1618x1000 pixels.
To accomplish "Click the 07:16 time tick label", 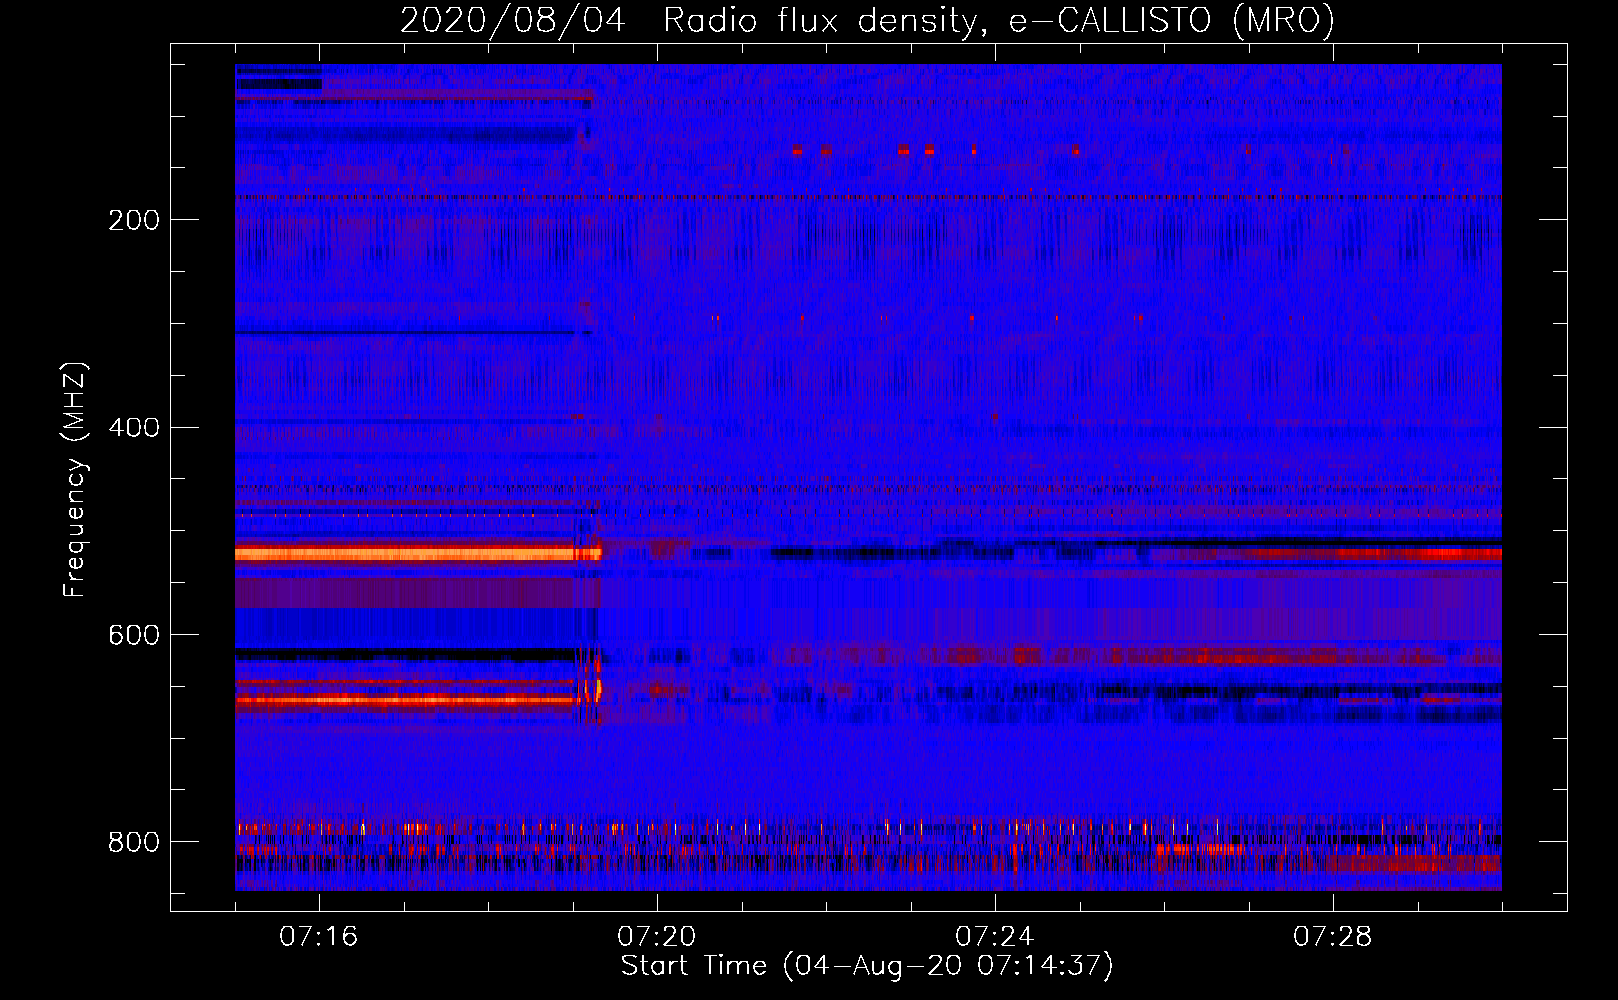I will (x=319, y=937).
